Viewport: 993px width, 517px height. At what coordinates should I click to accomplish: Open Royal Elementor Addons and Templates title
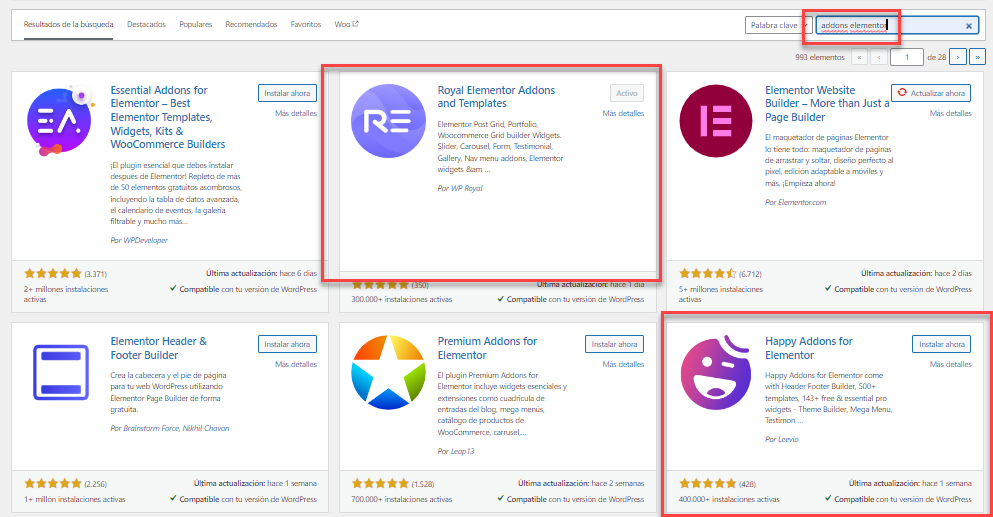coord(496,97)
